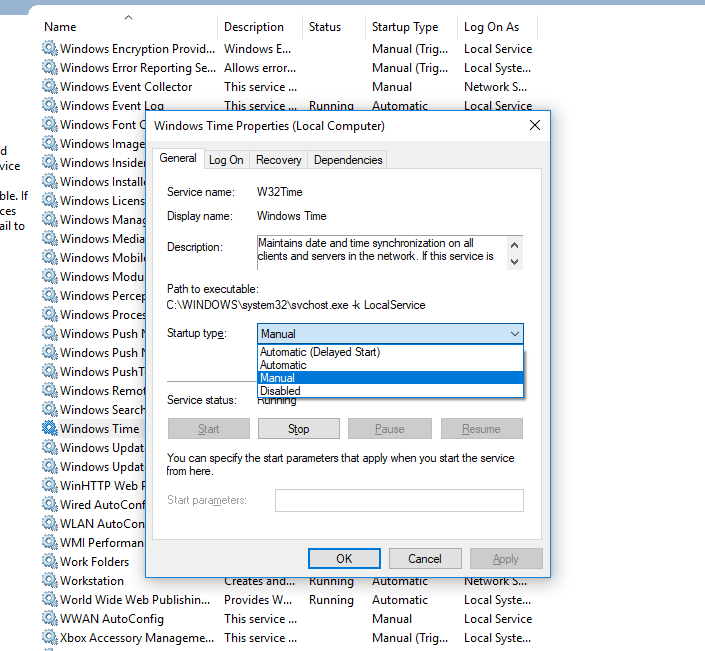
Task: Click the gear icon beside Windows Media service
Action: pos(50,238)
